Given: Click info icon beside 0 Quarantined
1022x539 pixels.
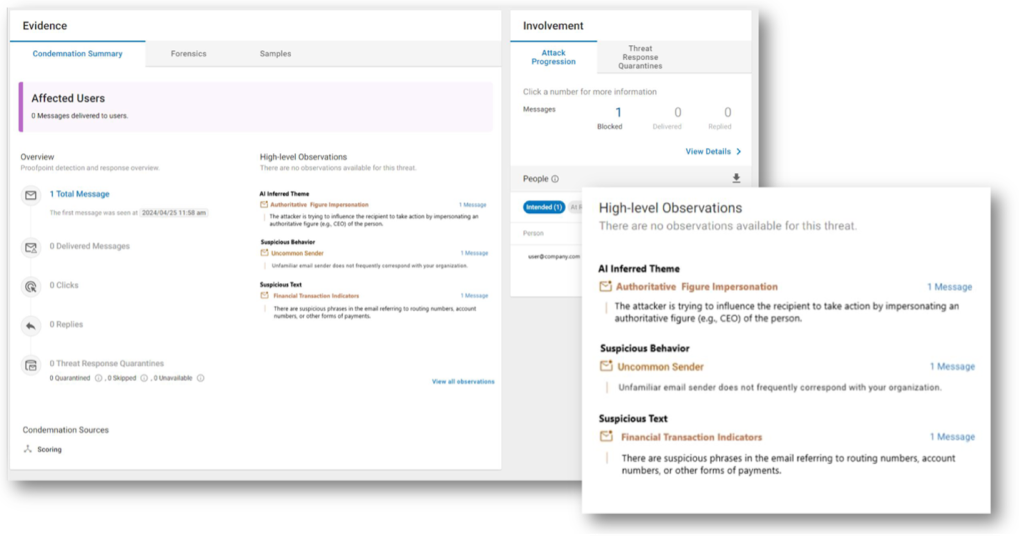Looking at the screenshot, I should coord(98,378).
